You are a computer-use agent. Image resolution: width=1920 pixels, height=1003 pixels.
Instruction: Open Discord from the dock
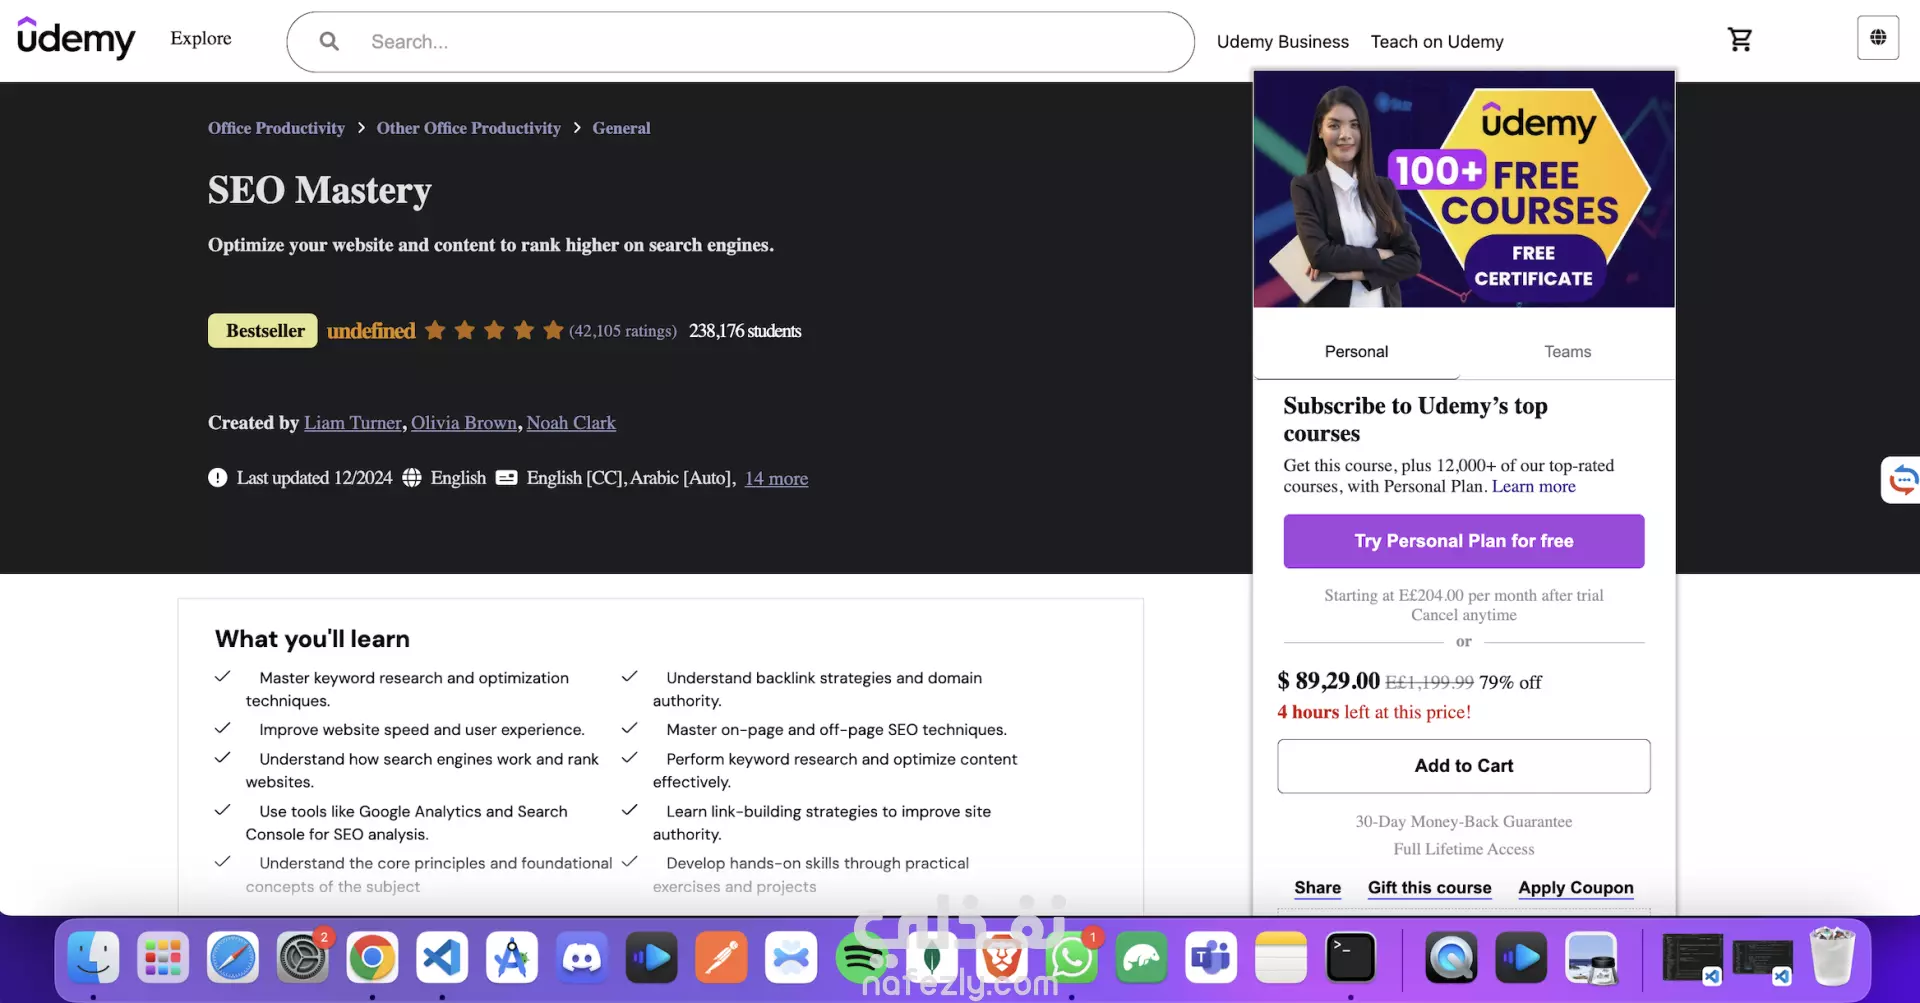coord(582,958)
